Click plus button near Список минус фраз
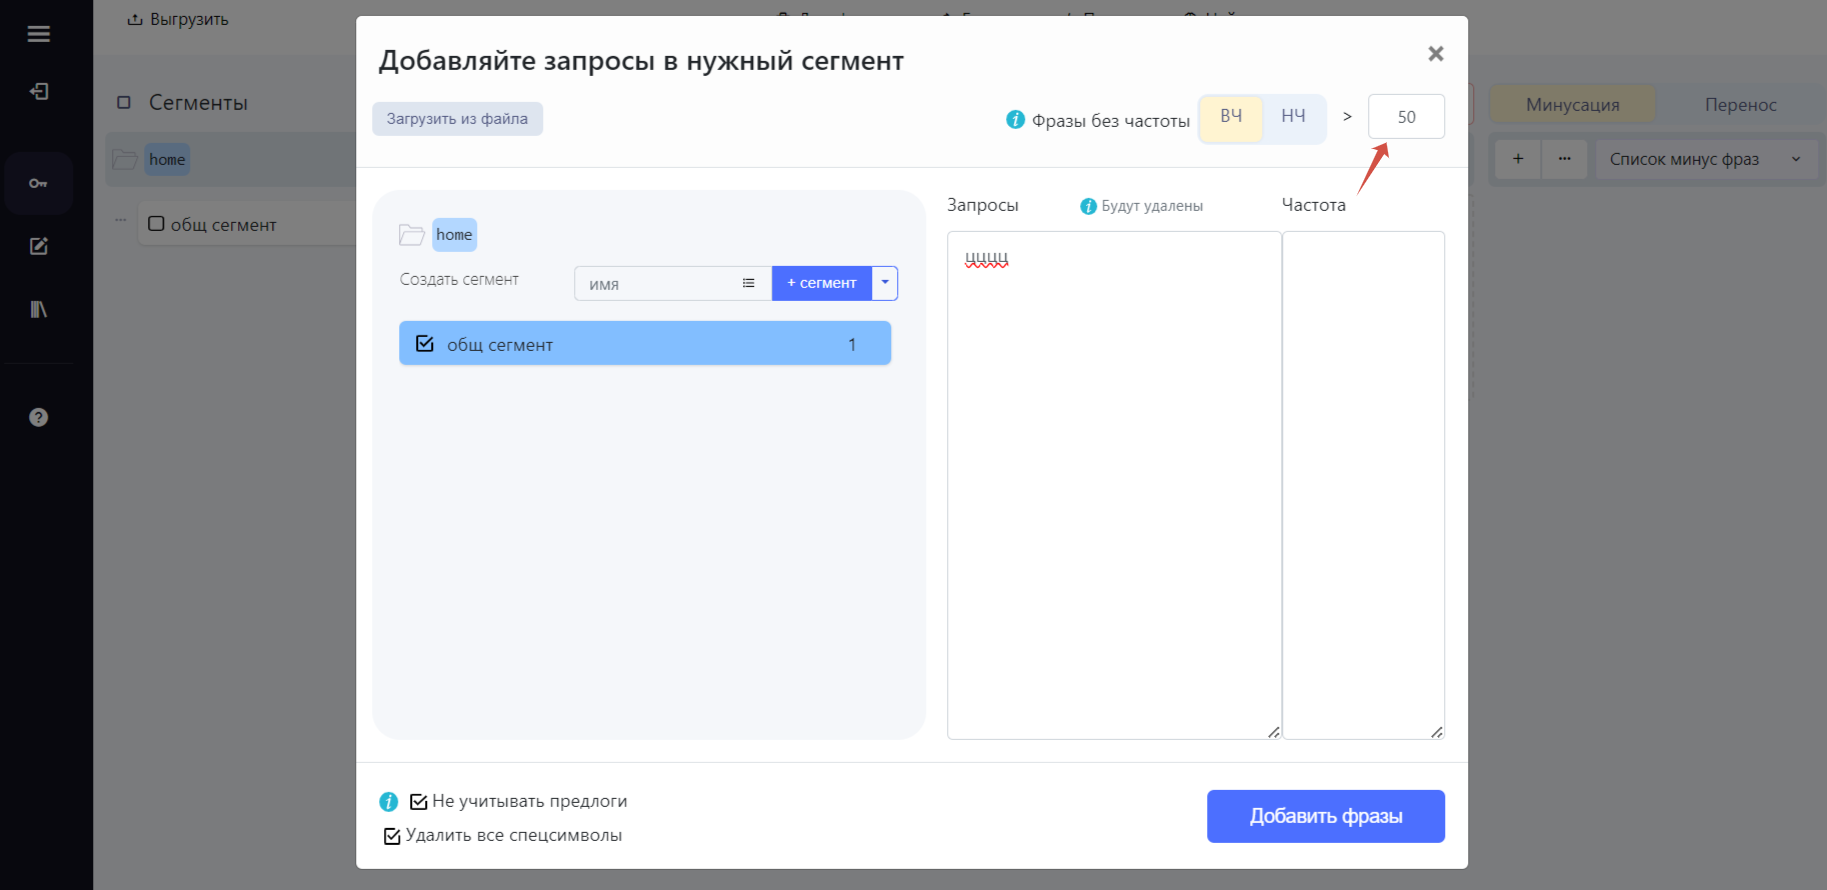The height and width of the screenshot is (890, 1827). click(x=1518, y=159)
